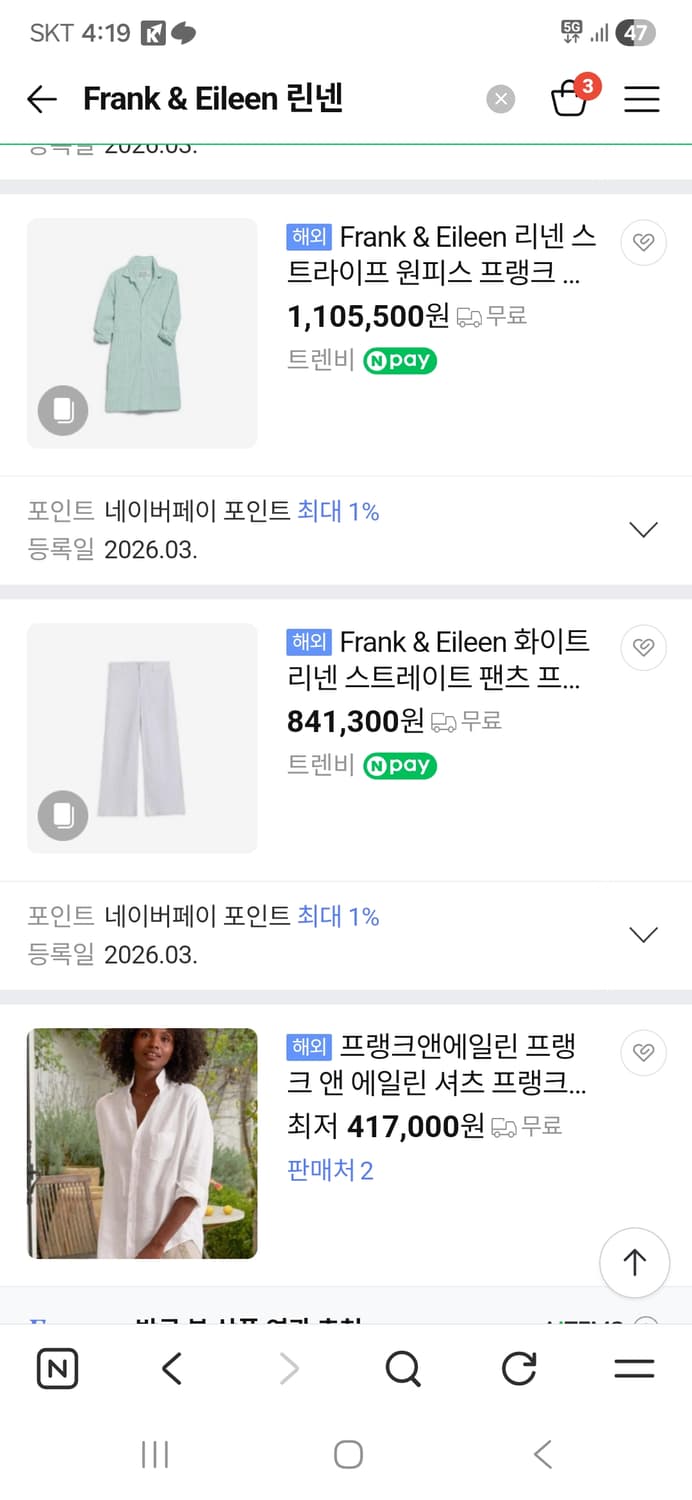The width and height of the screenshot is (692, 1500).
Task: Tap the 해외 badge on the shirt listing
Action: click(310, 1047)
